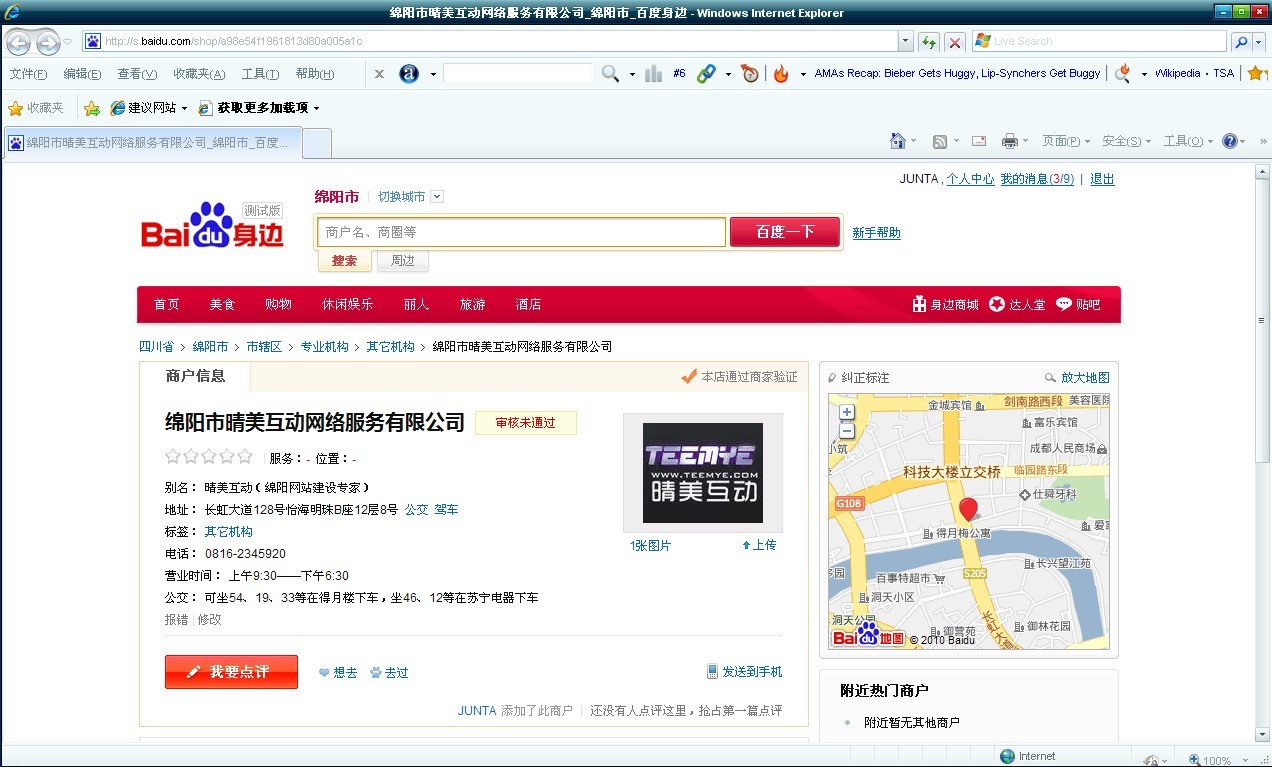Click the 新手帮助 link

coord(876,233)
